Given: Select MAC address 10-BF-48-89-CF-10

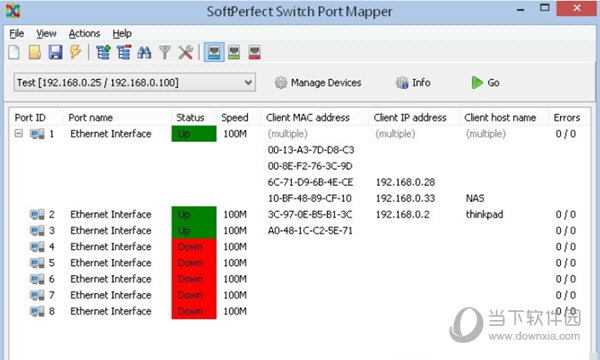Looking at the screenshot, I should click(x=310, y=198).
